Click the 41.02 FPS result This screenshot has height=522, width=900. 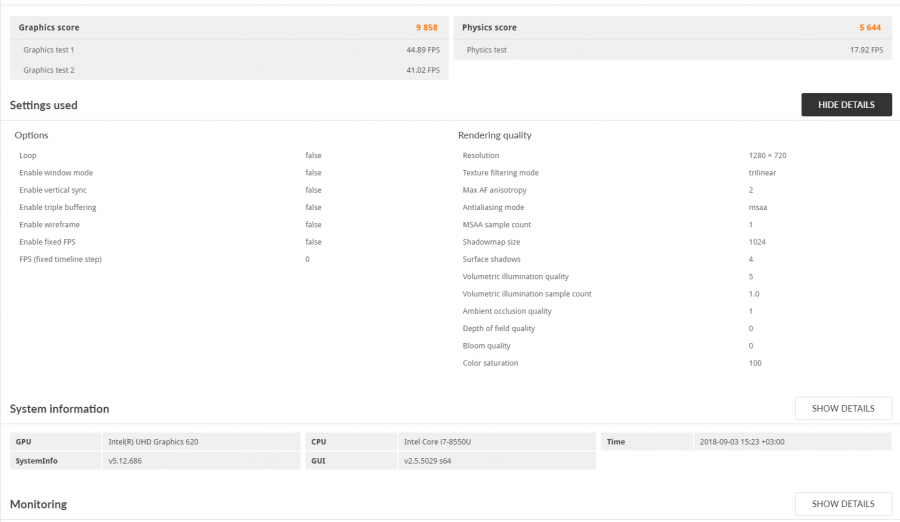tap(423, 70)
